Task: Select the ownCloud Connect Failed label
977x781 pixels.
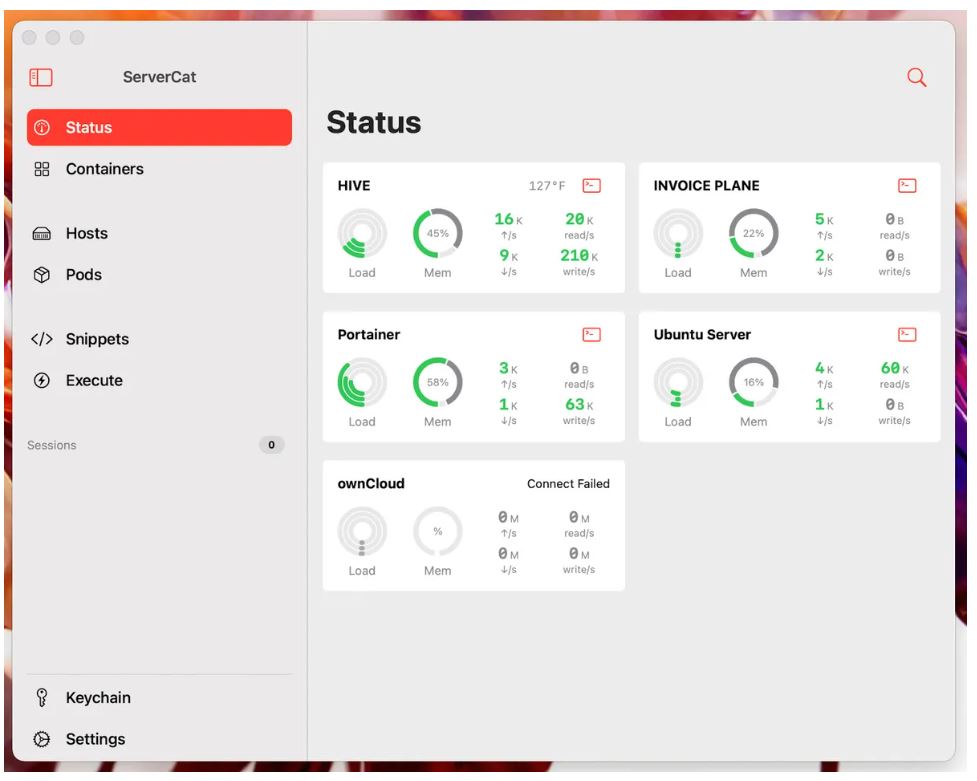Action: [x=568, y=484]
